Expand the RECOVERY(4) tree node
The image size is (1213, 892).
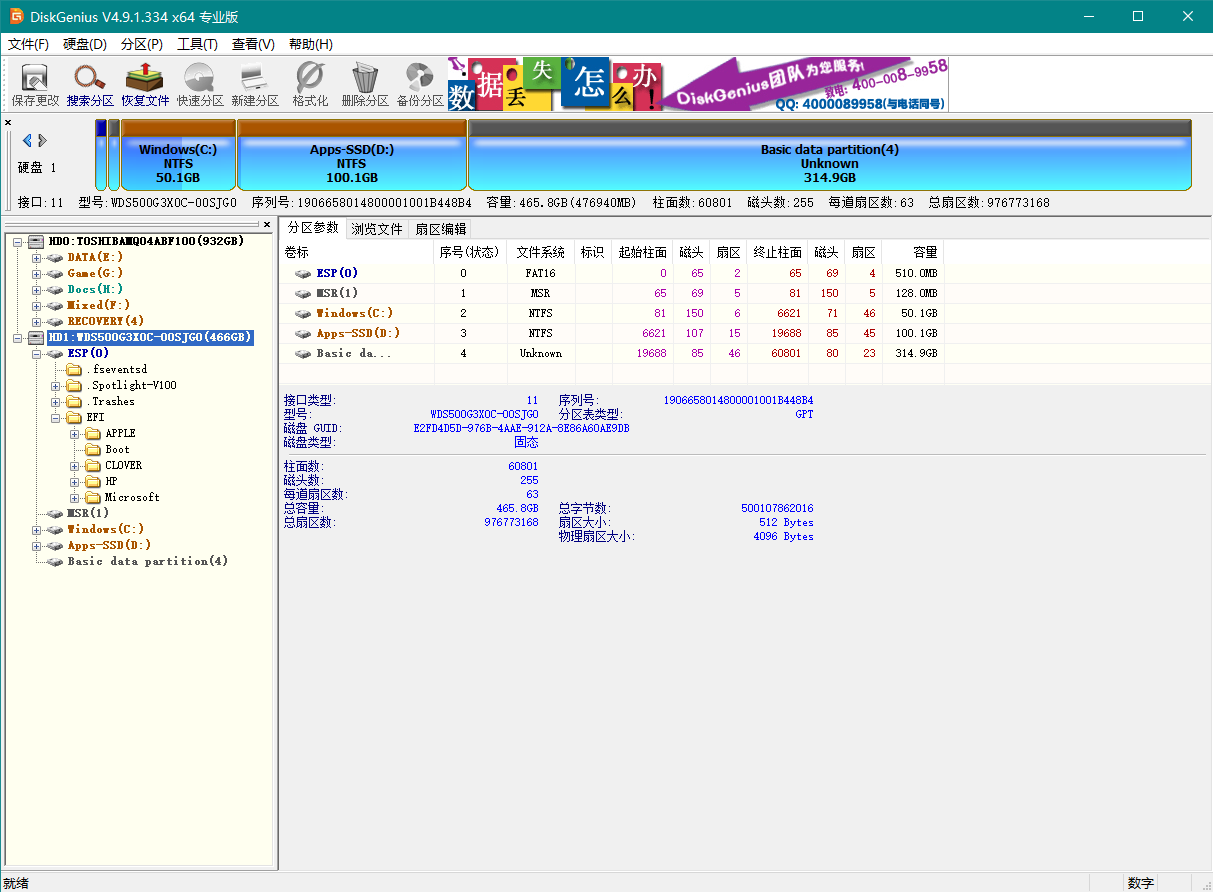pos(37,321)
